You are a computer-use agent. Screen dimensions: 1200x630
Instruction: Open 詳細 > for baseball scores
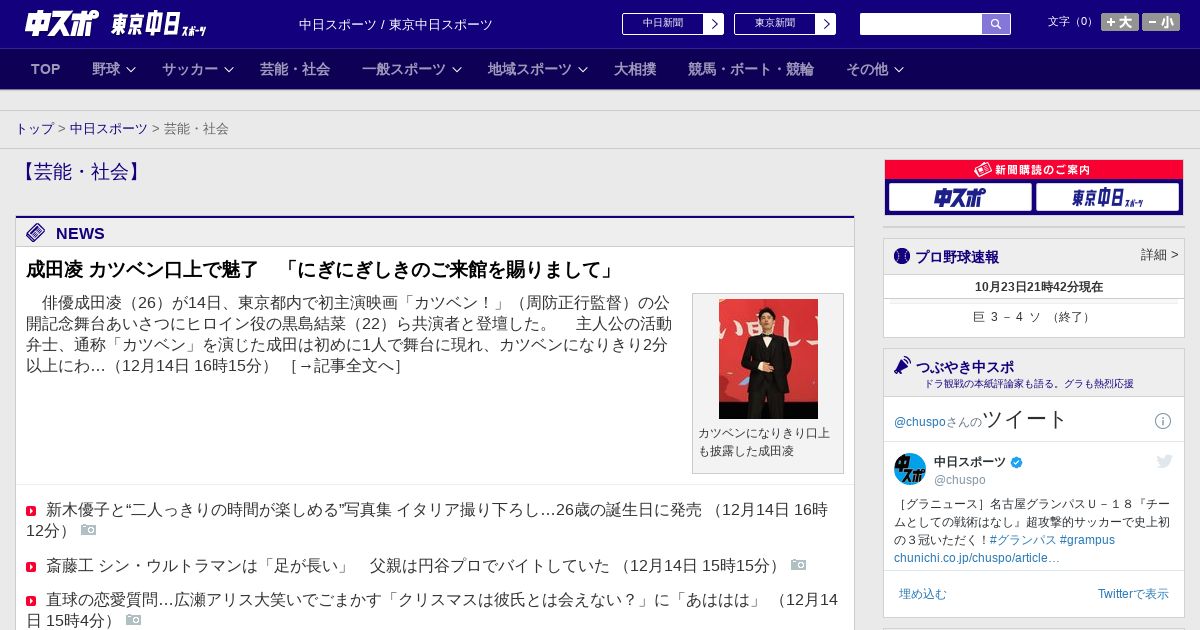1160,255
